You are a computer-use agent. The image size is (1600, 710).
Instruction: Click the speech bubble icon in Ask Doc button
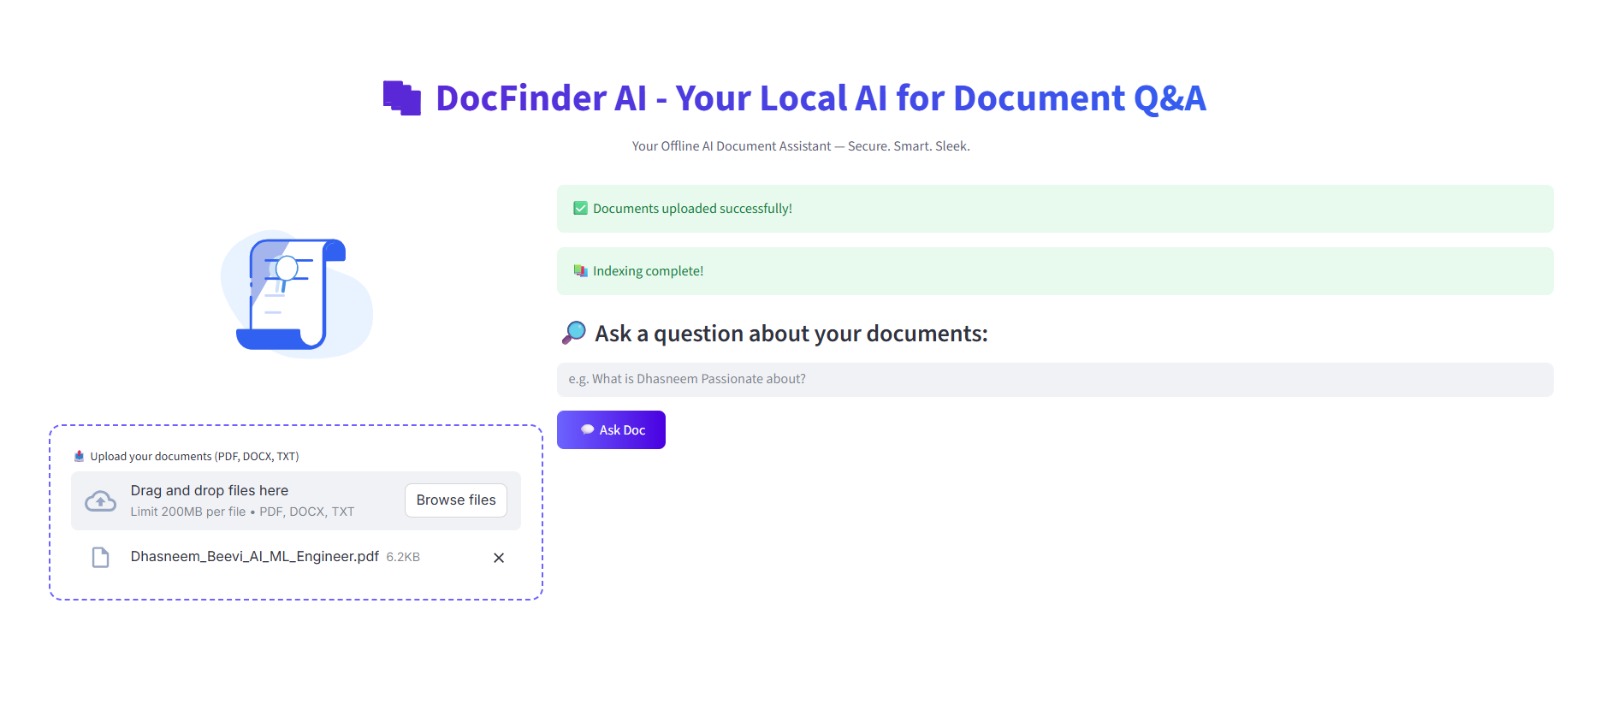588,430
